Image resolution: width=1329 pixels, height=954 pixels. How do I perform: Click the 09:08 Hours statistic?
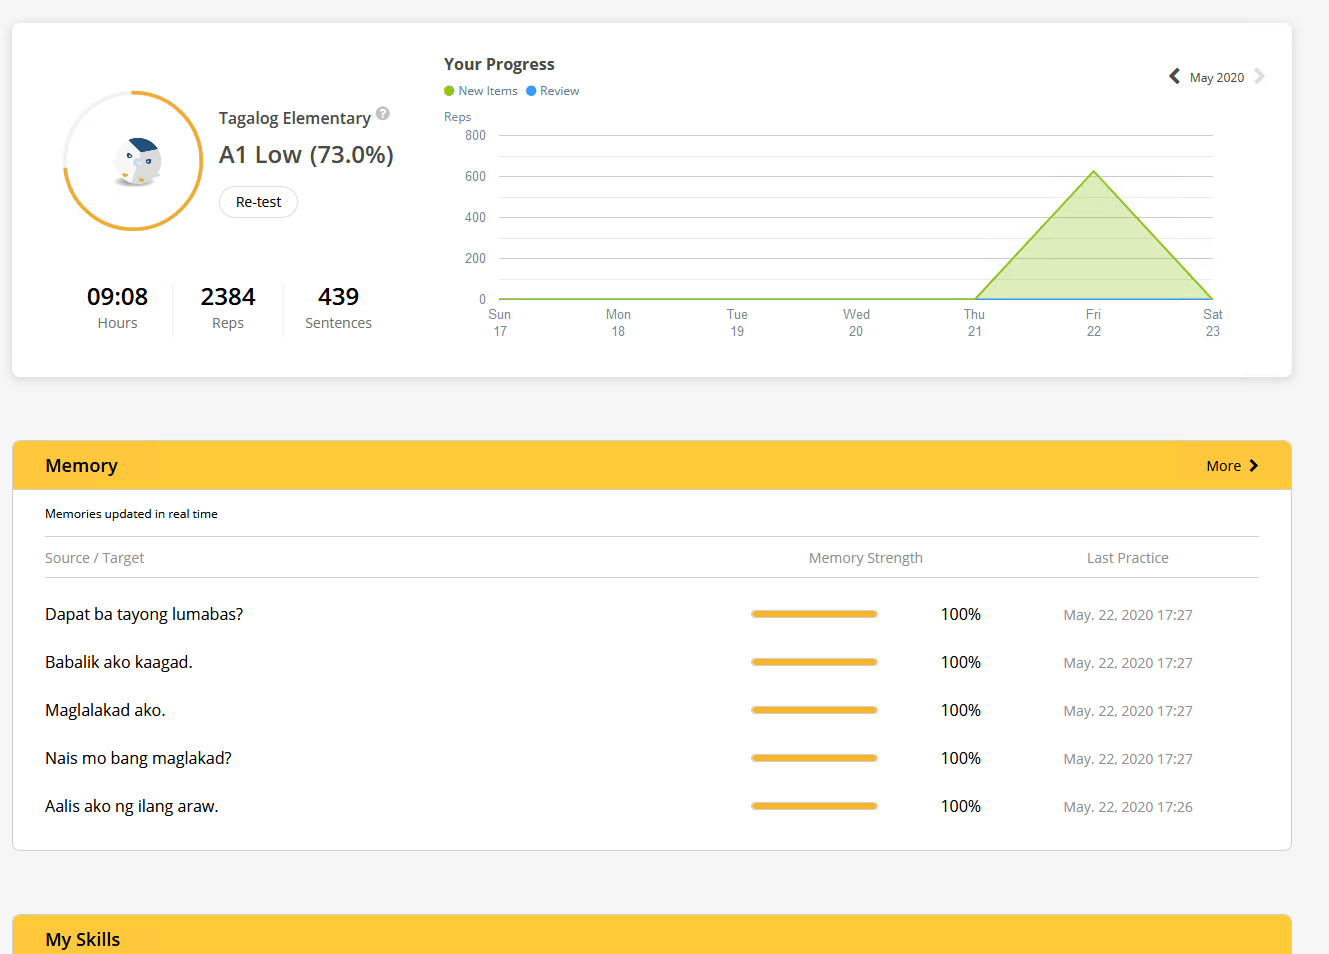pyautogui.click(x=117, y=307)
